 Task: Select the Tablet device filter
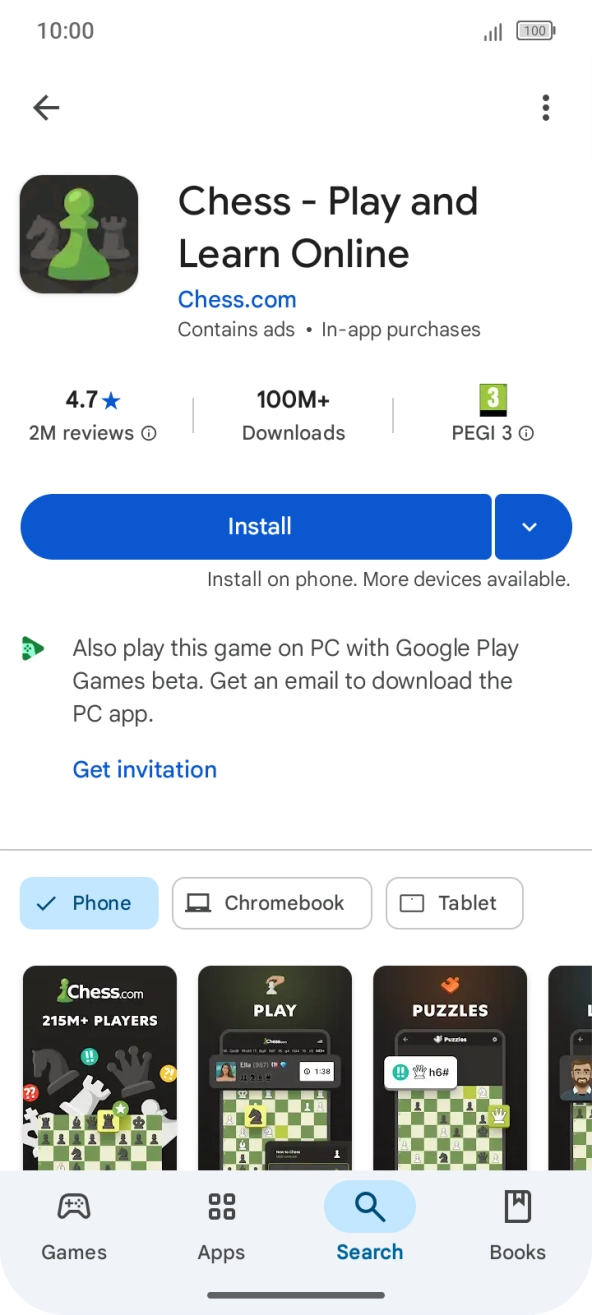(454, 903)
